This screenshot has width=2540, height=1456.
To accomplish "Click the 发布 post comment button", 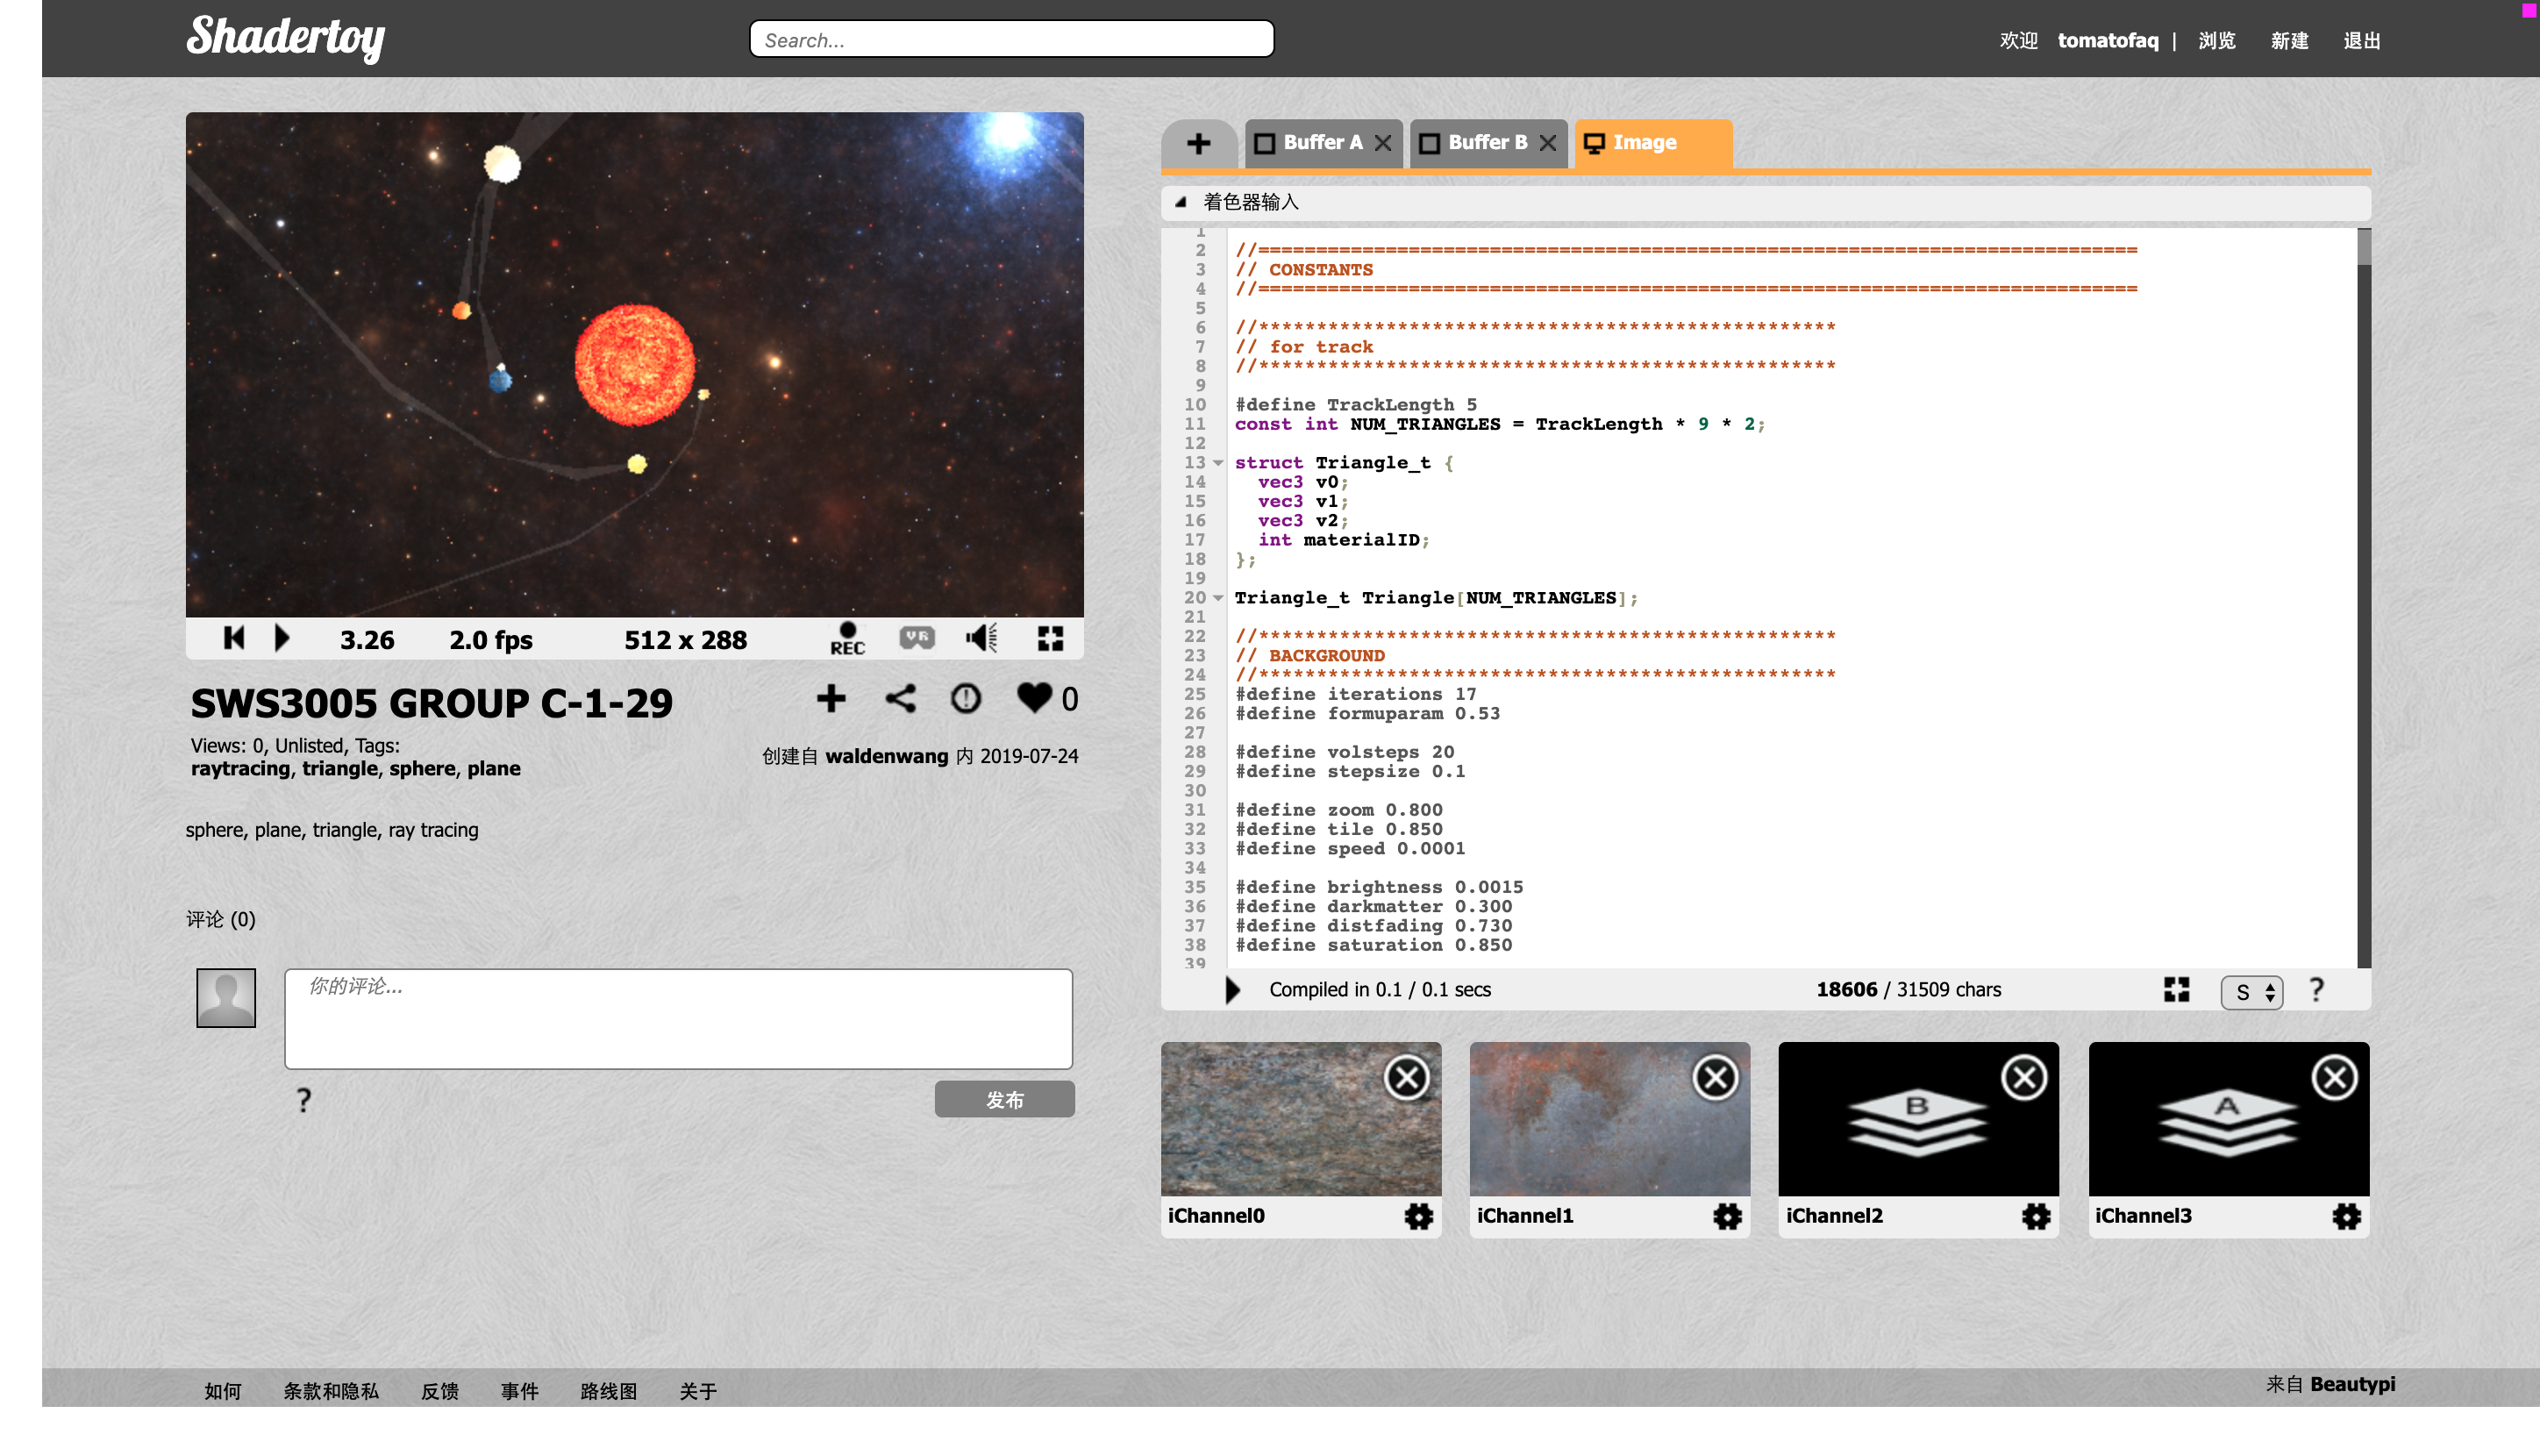I will pos(1004,1099).
